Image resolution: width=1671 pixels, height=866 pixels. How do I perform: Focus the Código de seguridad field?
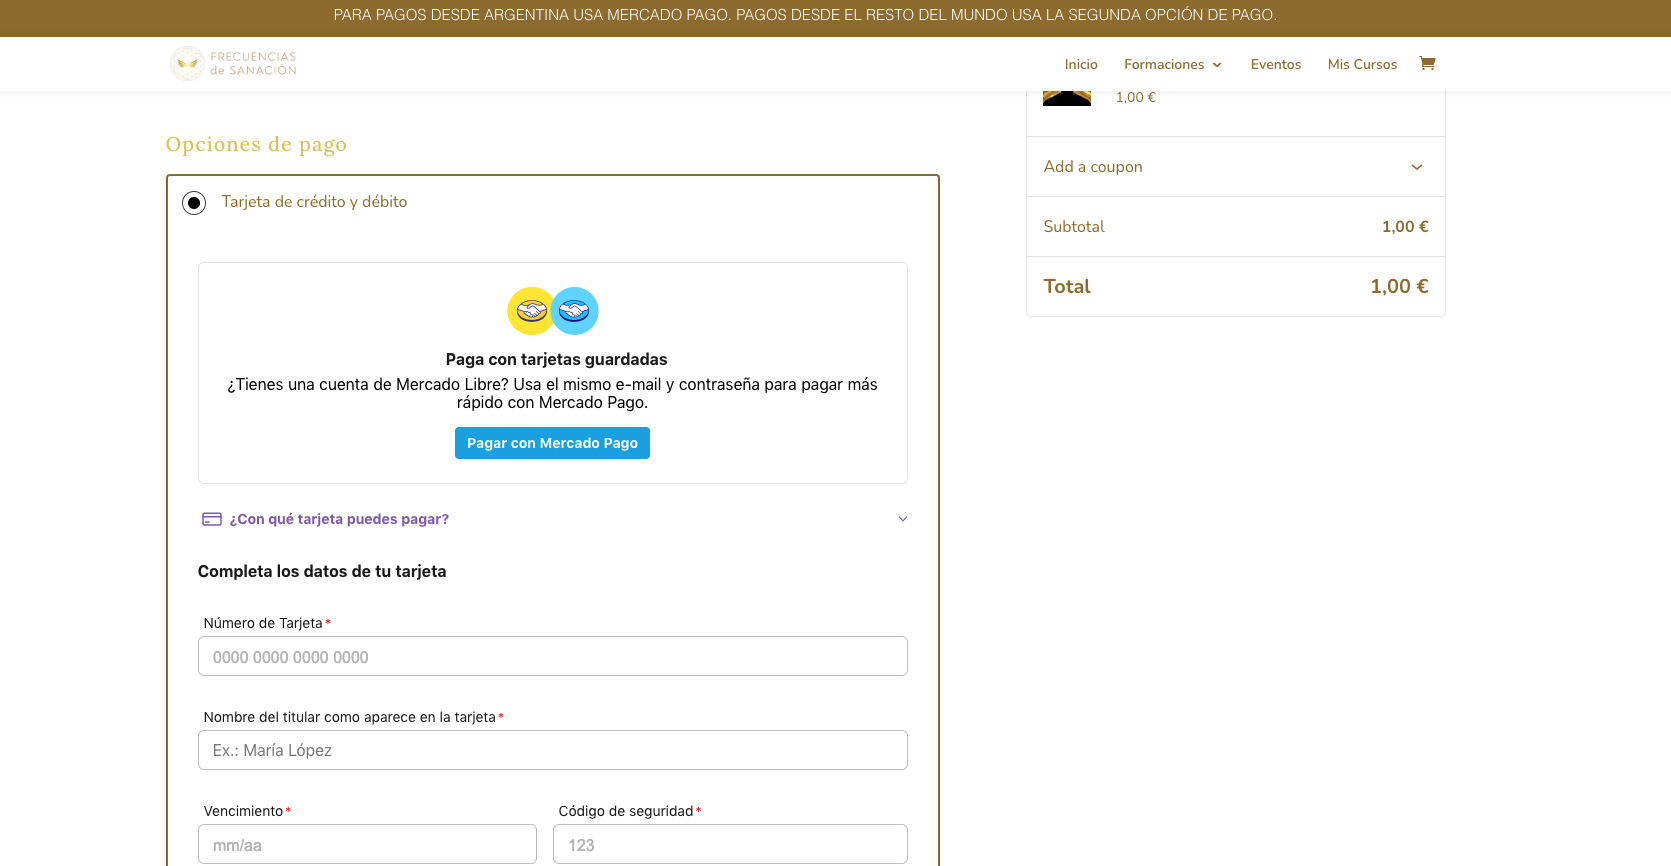[730, 844]
